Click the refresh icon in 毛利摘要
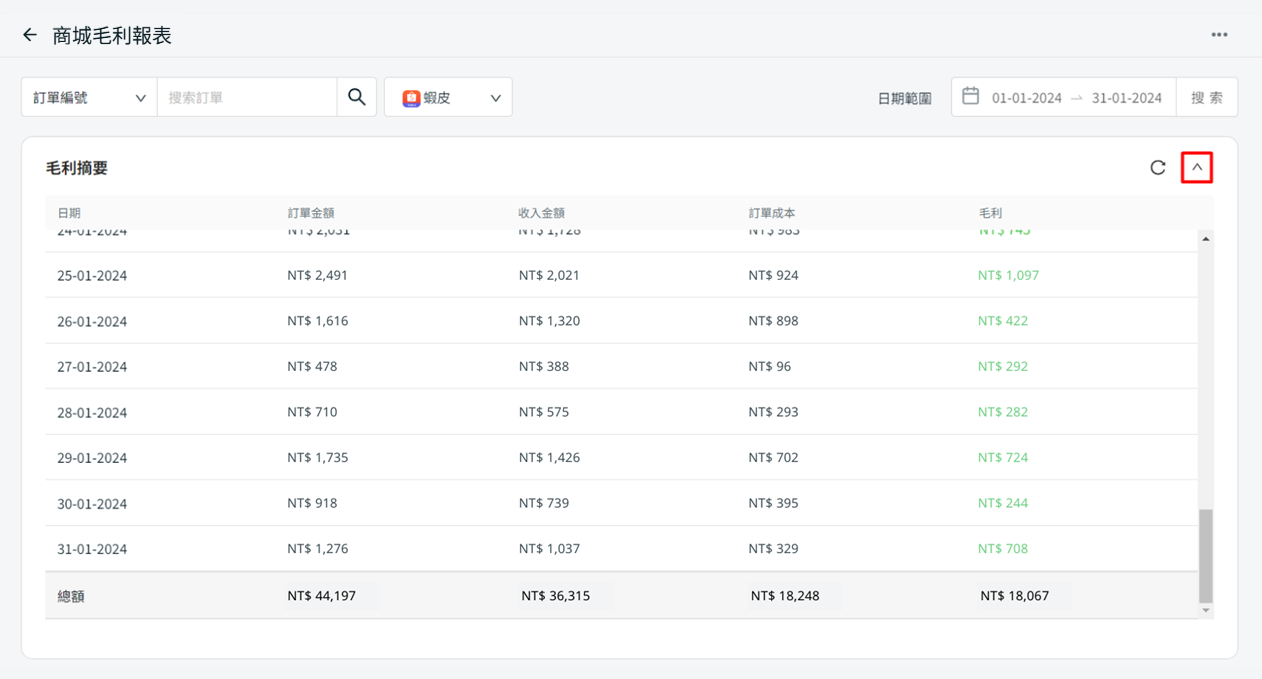 pyautogui.click(x=1158, y=168)
